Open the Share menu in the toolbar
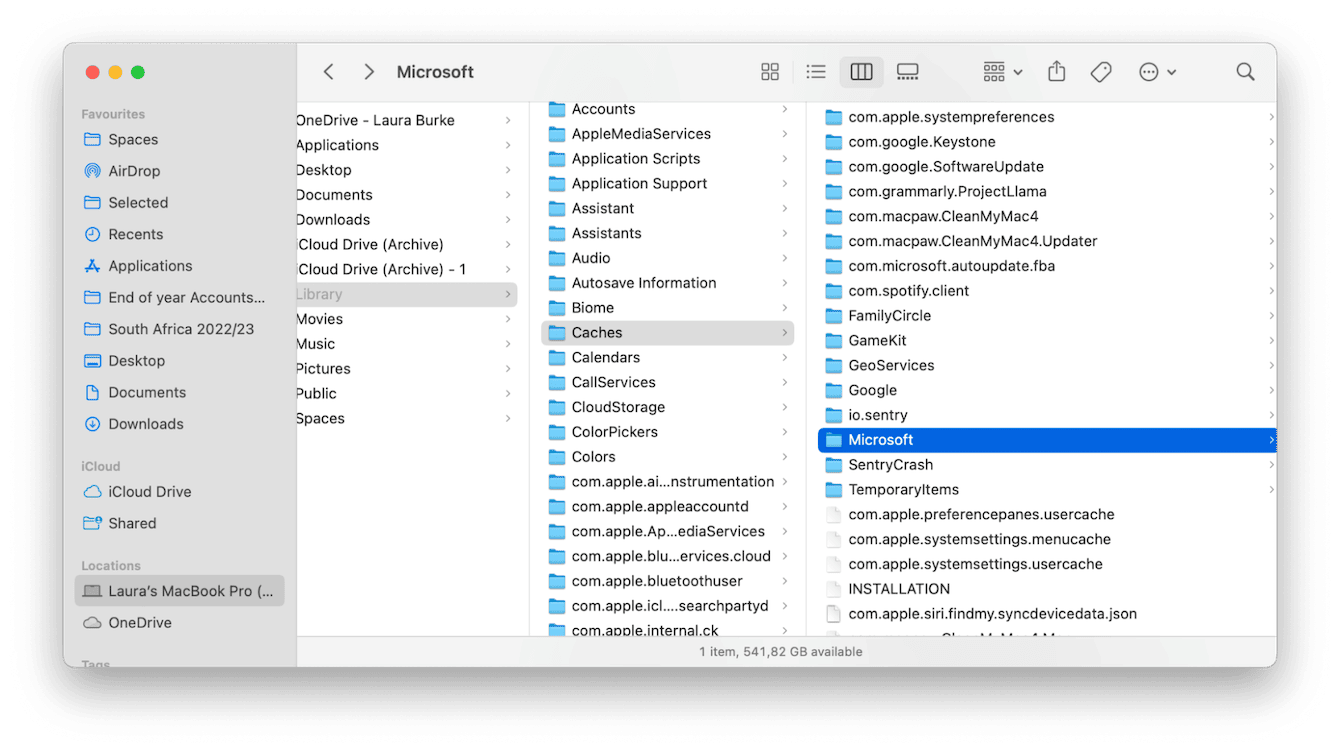The width and height of the screenshot is (1340, 751). click(x=1056, y=71)
